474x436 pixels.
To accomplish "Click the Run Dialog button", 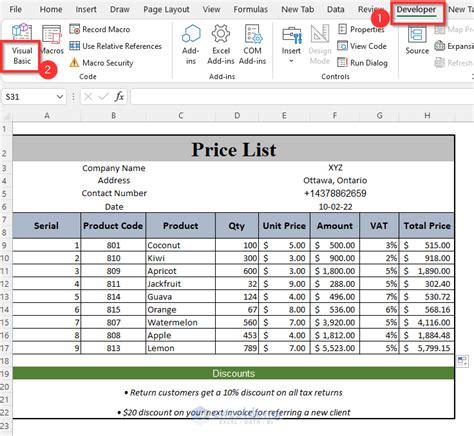I will [x=362, y=63].
